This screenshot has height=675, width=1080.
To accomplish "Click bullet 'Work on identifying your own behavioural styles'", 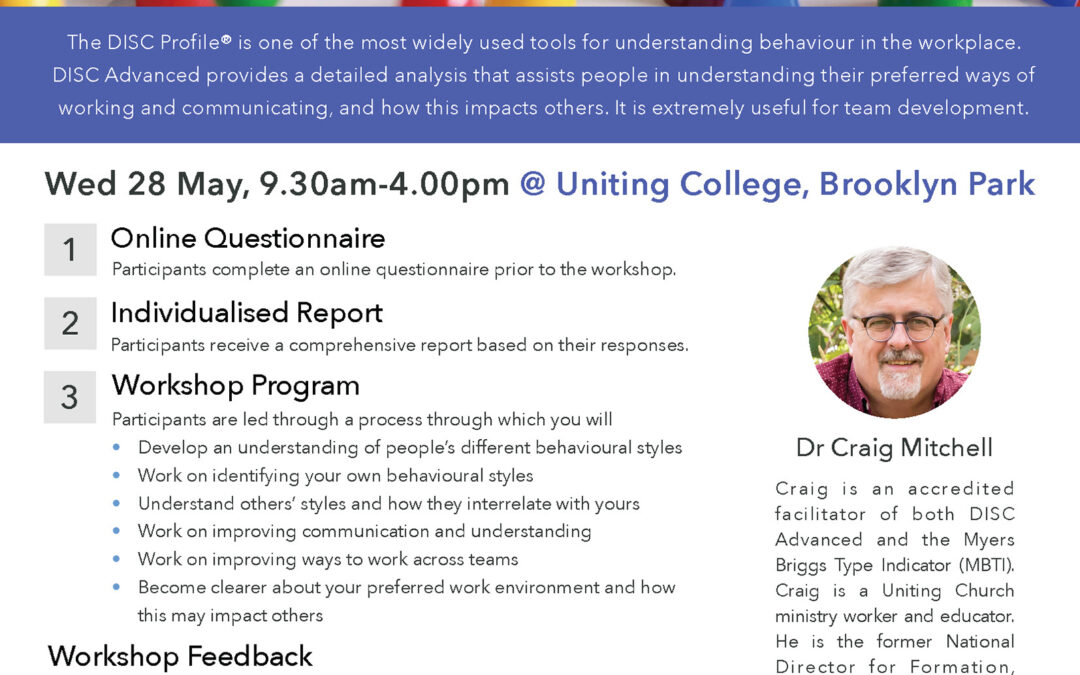I will coord(335,476).
